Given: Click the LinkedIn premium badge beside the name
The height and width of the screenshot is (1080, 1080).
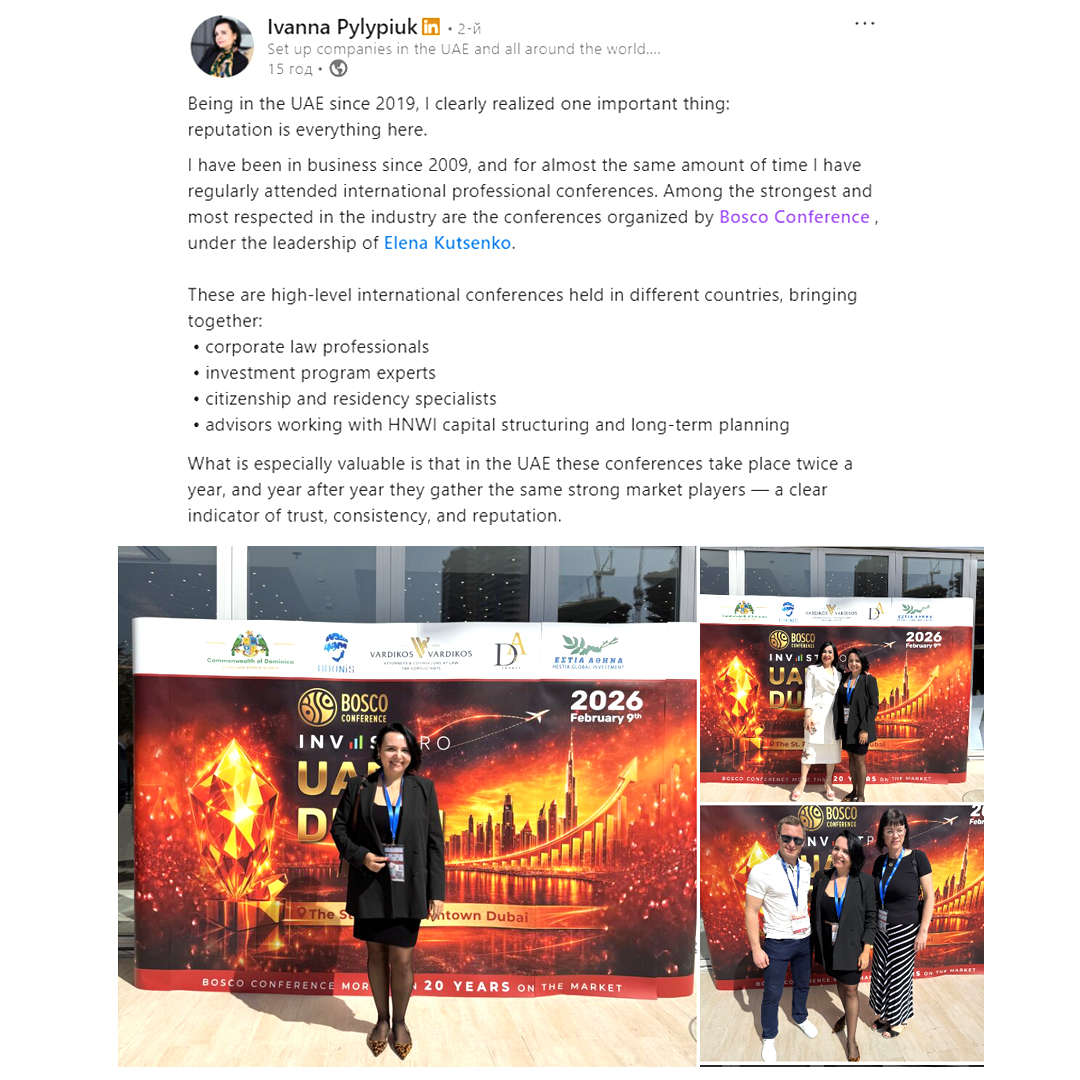Looking at the screenshot, I should 431,27.
